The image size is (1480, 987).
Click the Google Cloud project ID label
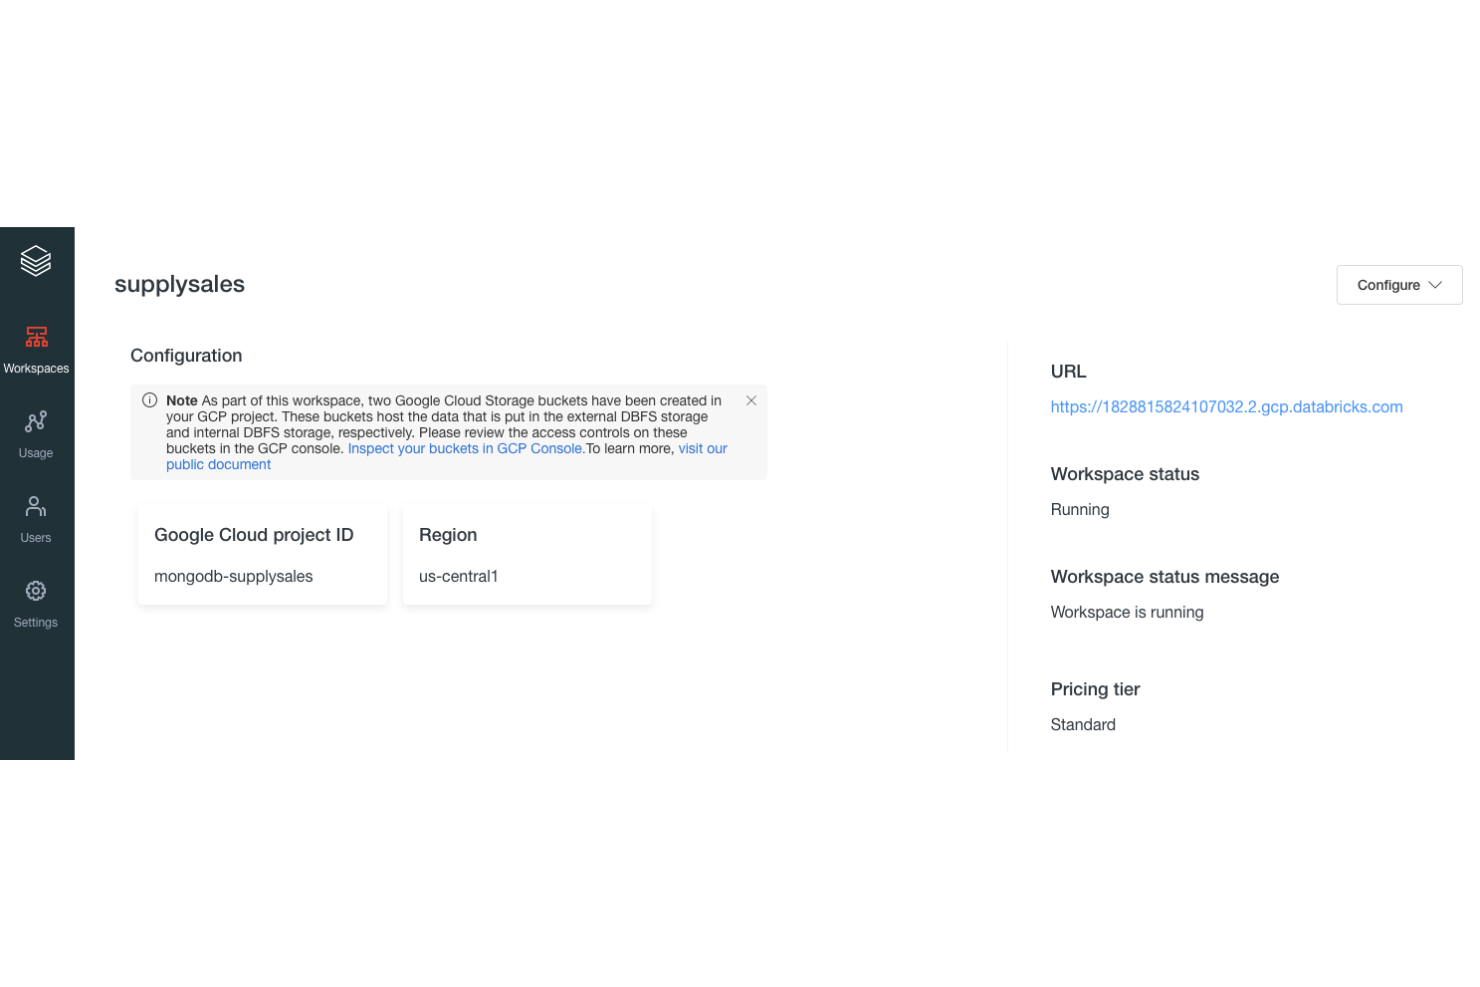[x=254, y=535]
